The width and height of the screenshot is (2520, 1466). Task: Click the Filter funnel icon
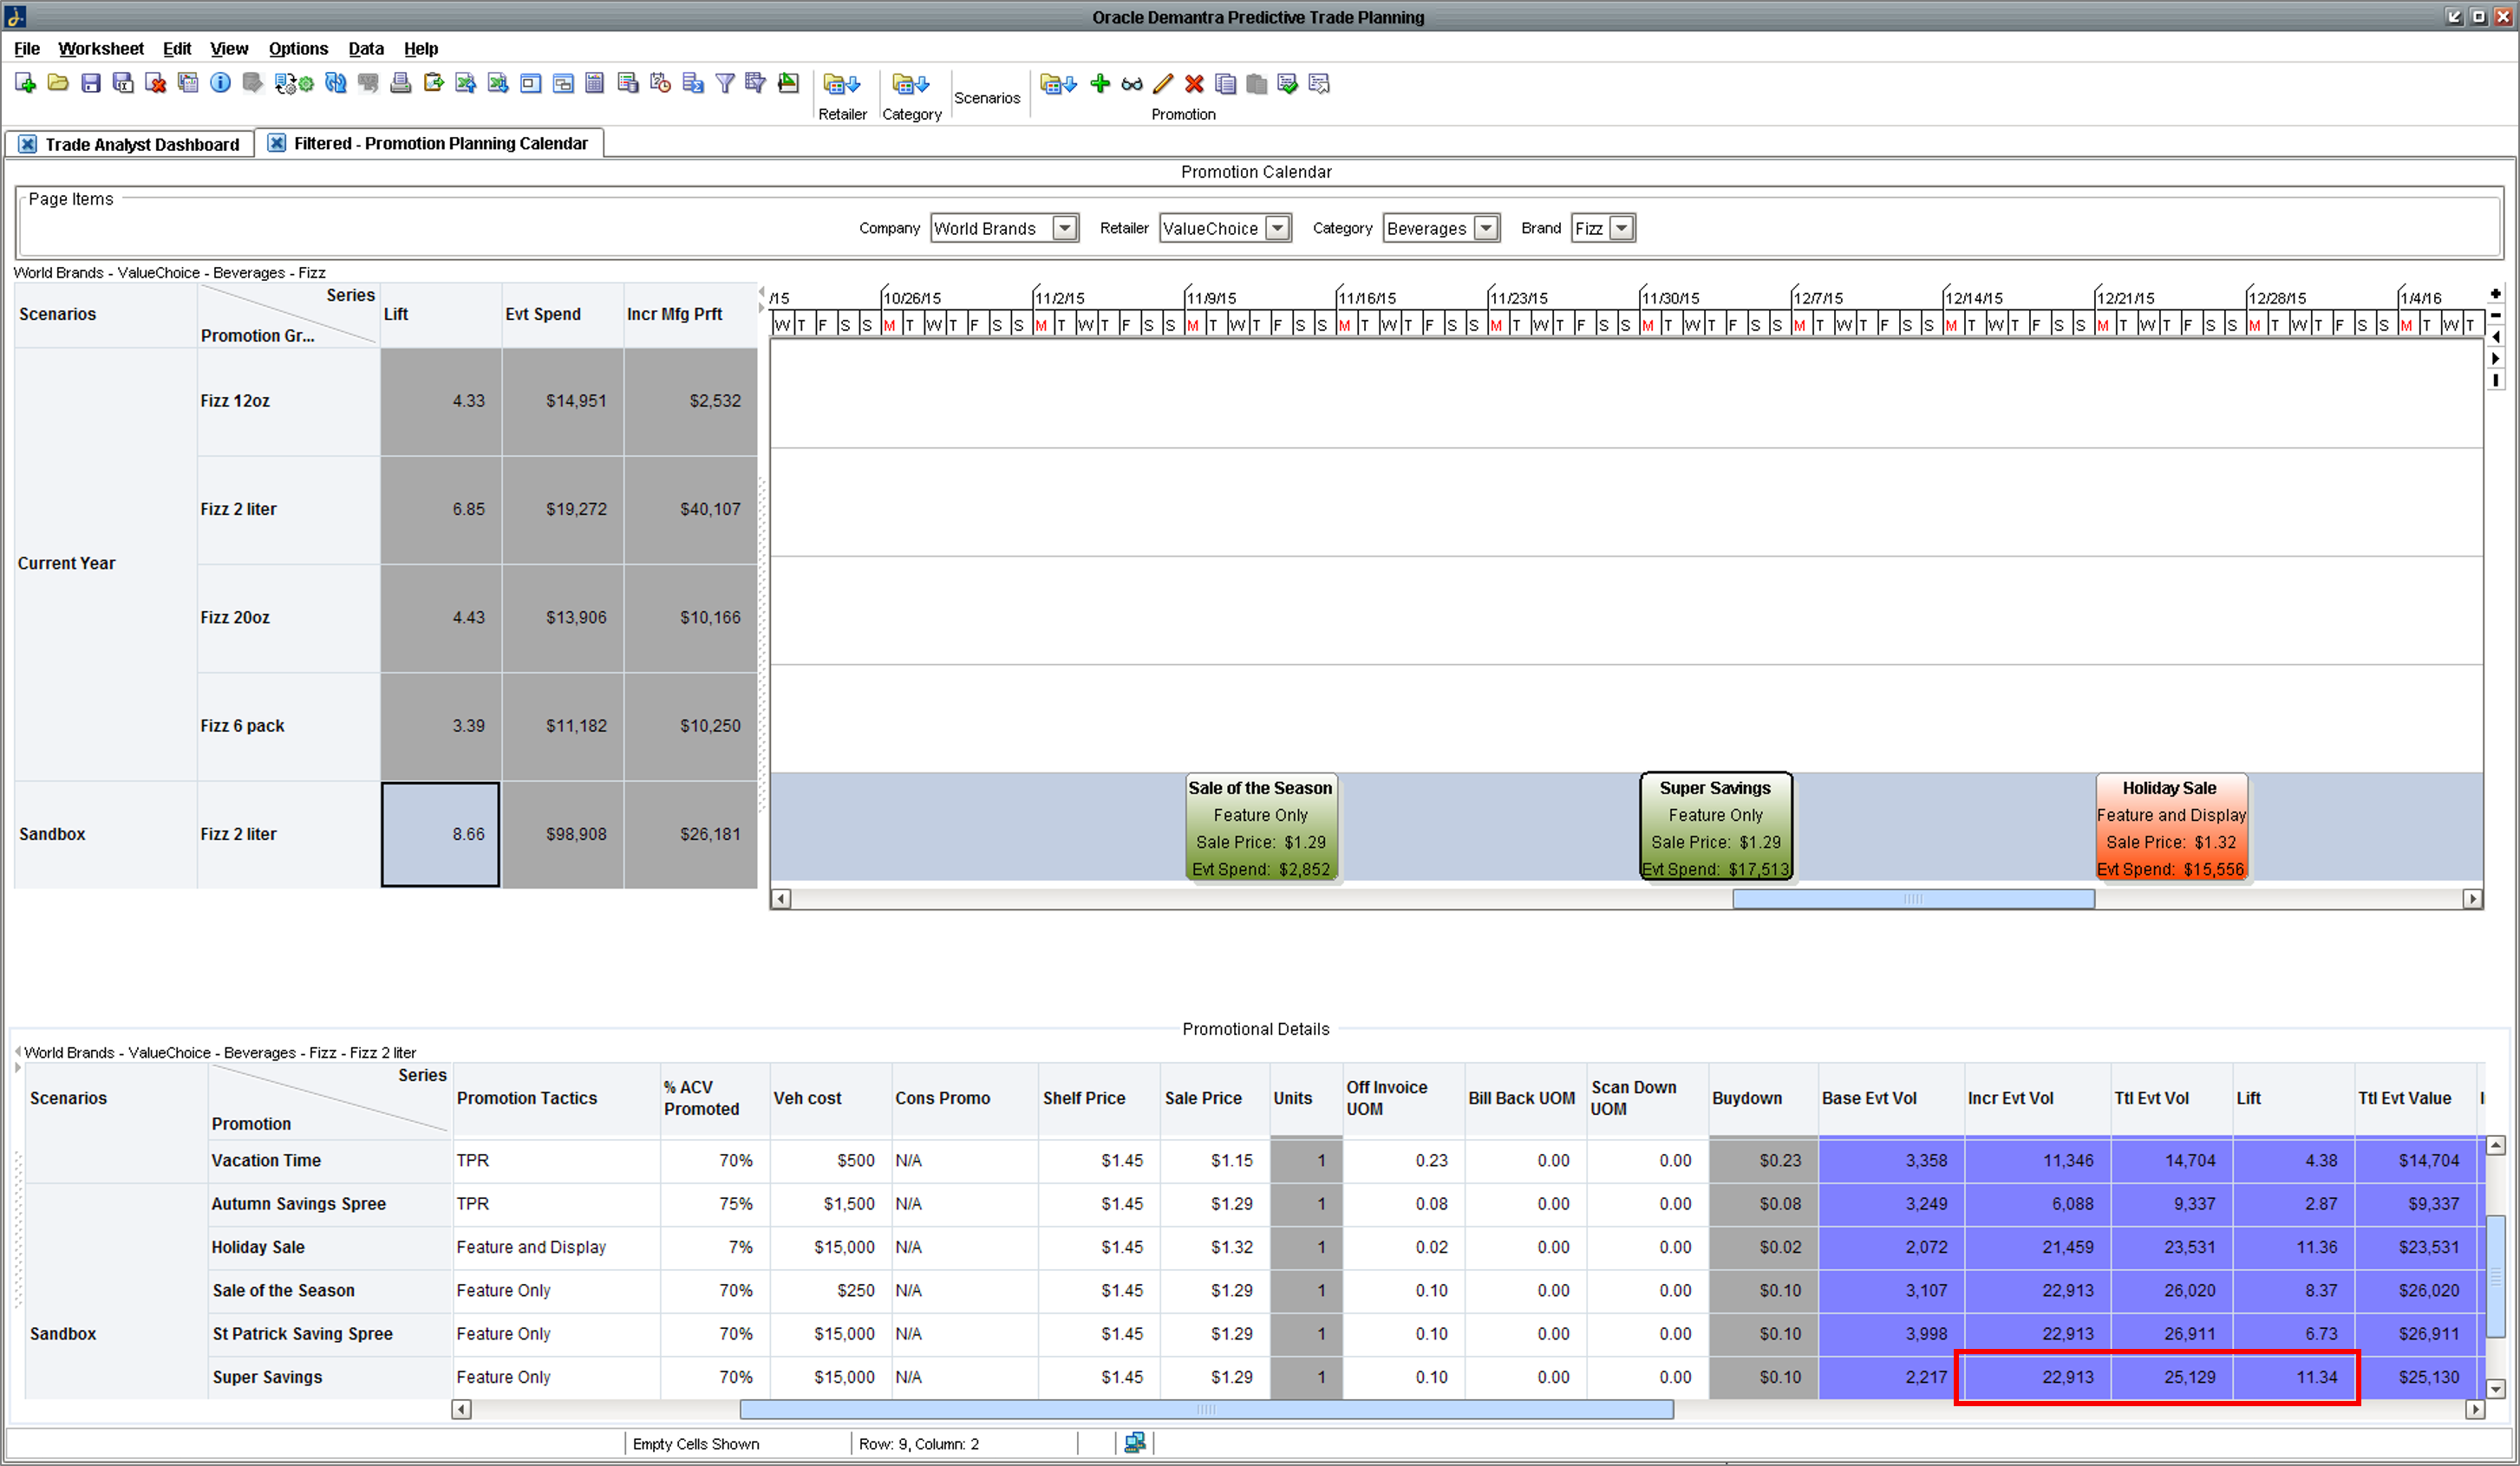point(725,84)
